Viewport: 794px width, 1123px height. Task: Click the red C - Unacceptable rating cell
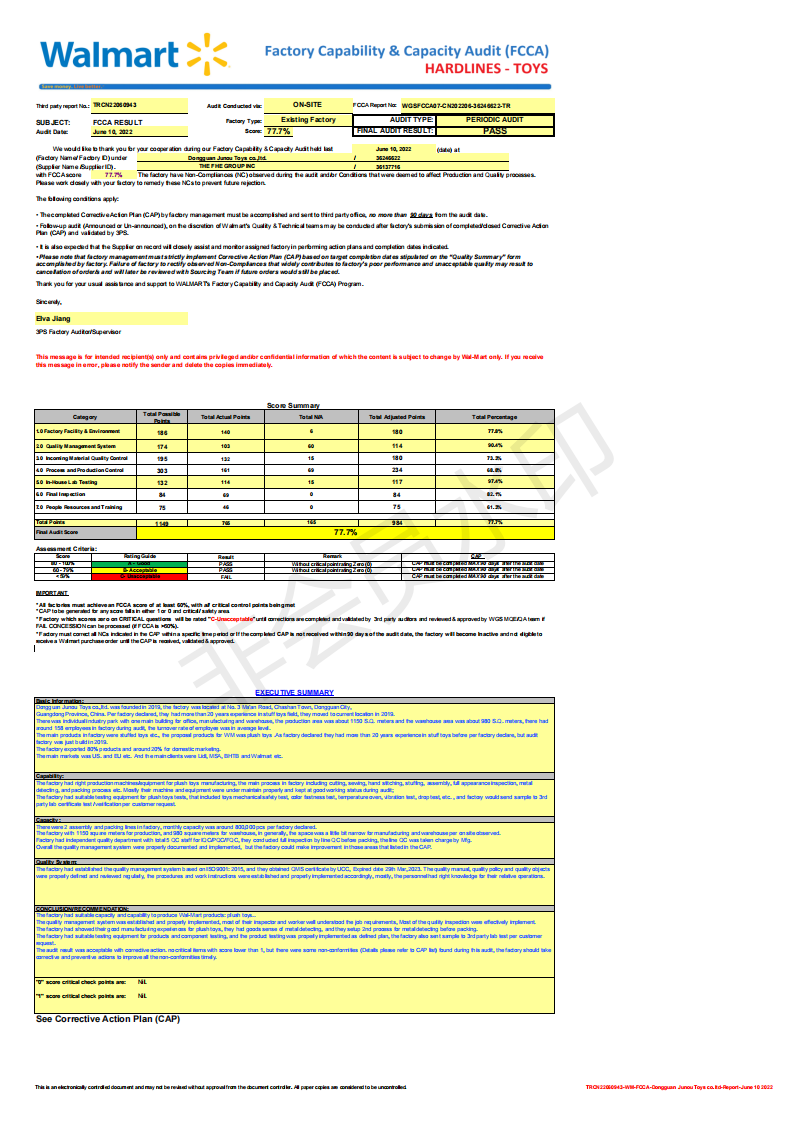click(x=140, y=577)
